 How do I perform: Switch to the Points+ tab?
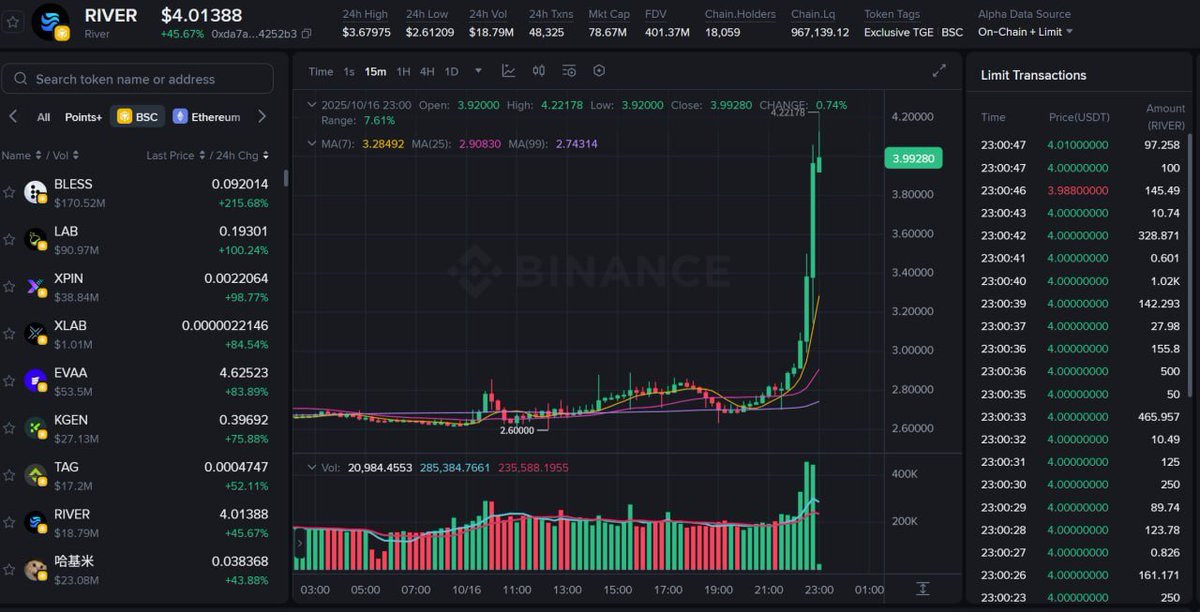(83, 117)
